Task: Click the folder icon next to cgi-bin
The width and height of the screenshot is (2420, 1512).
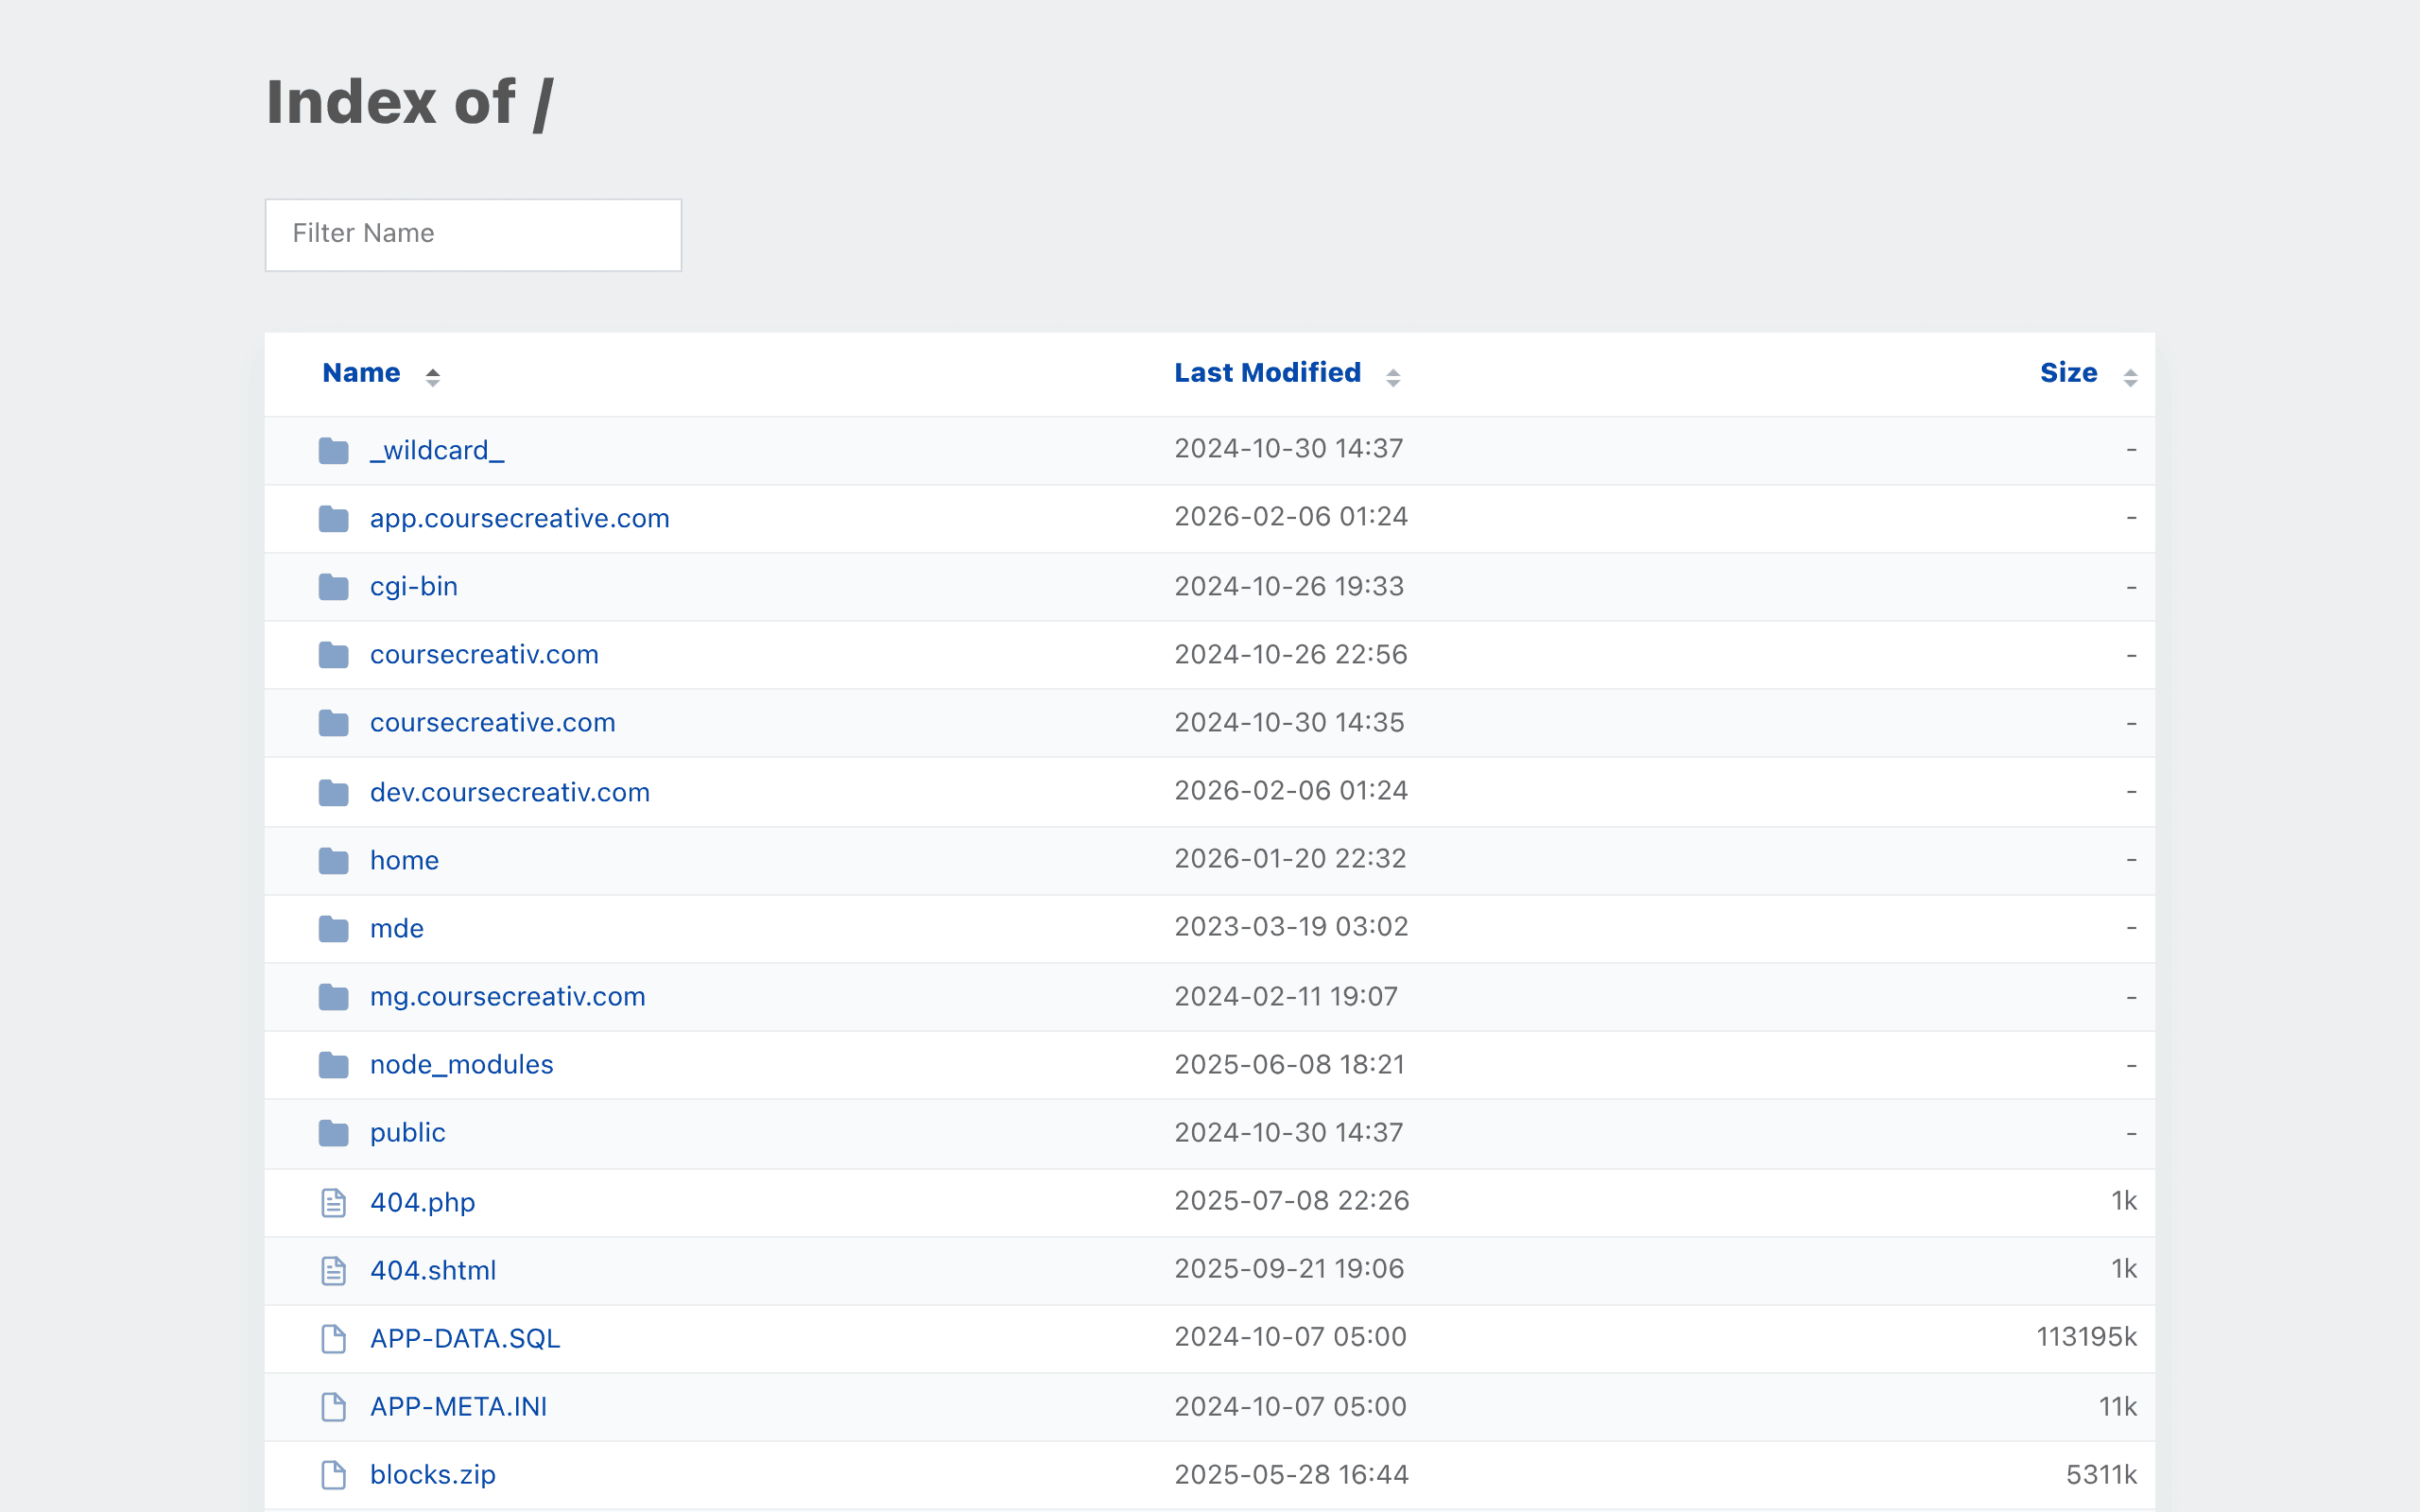Action: [333, 587]
